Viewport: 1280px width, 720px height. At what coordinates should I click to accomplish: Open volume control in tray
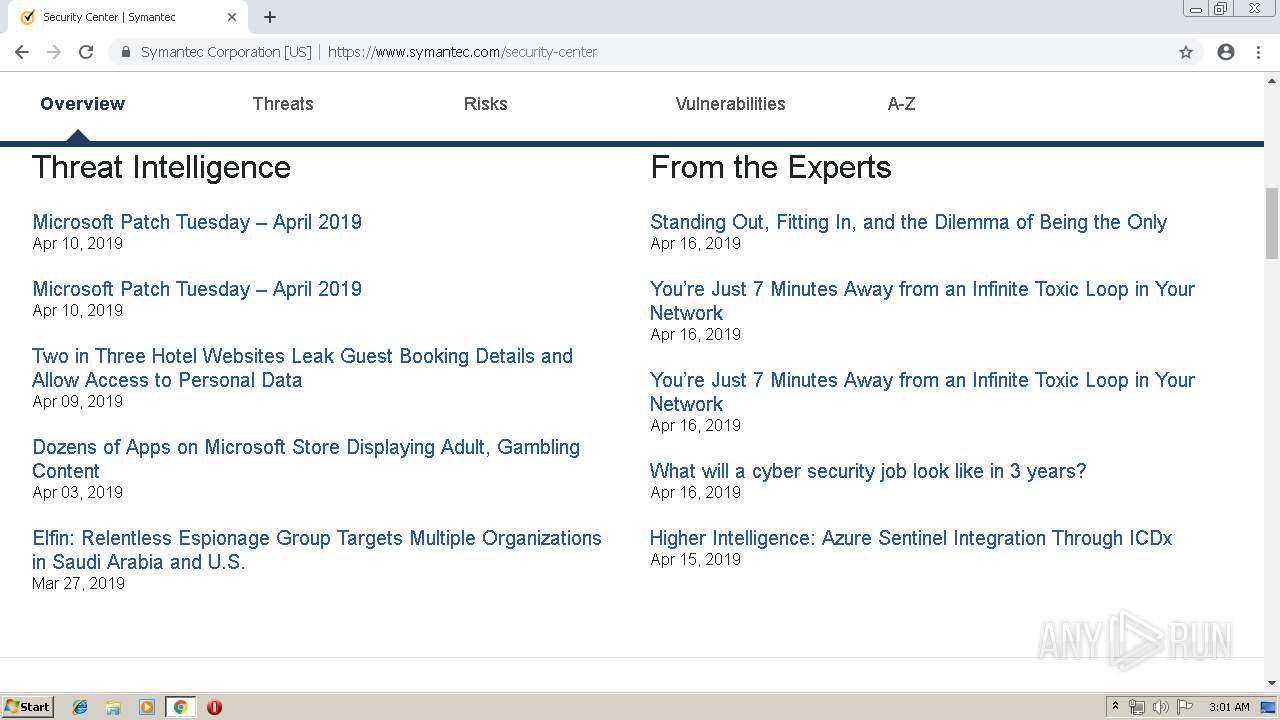(x=1161, y=707)
